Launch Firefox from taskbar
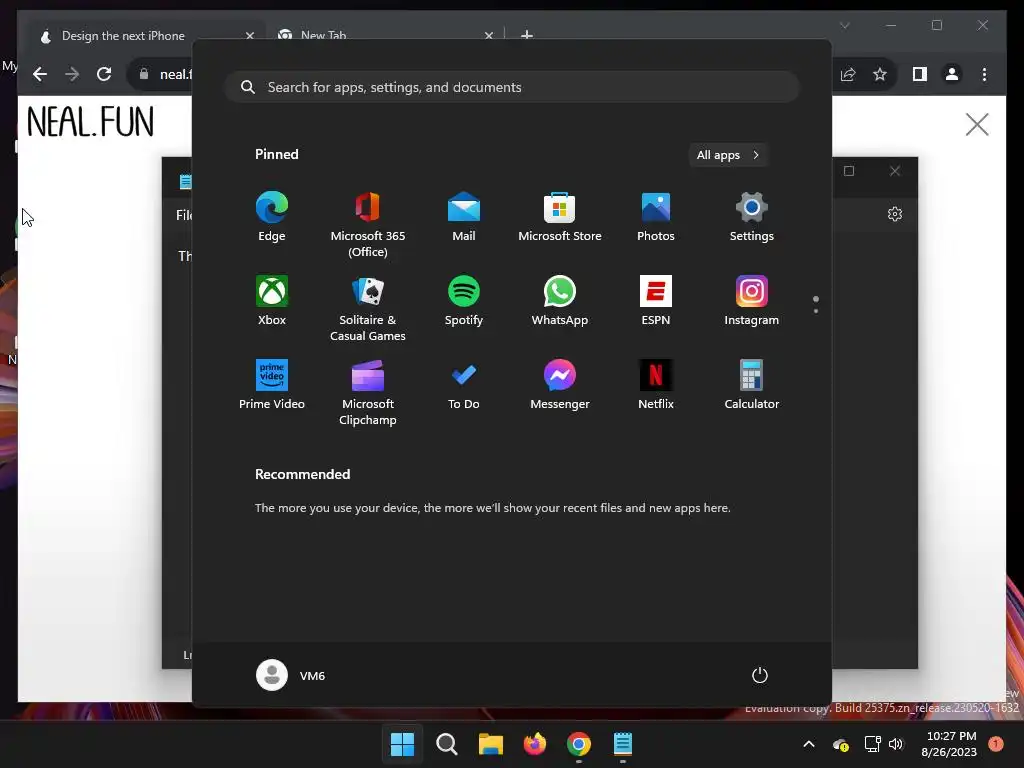The image size is (1024, 768). pos(535,744)
